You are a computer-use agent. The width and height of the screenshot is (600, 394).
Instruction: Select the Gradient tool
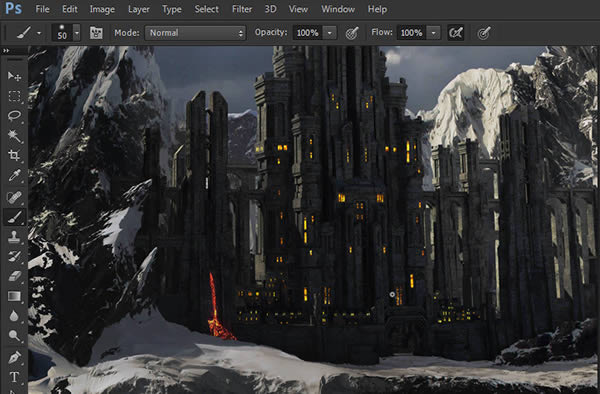click(14, 296)
